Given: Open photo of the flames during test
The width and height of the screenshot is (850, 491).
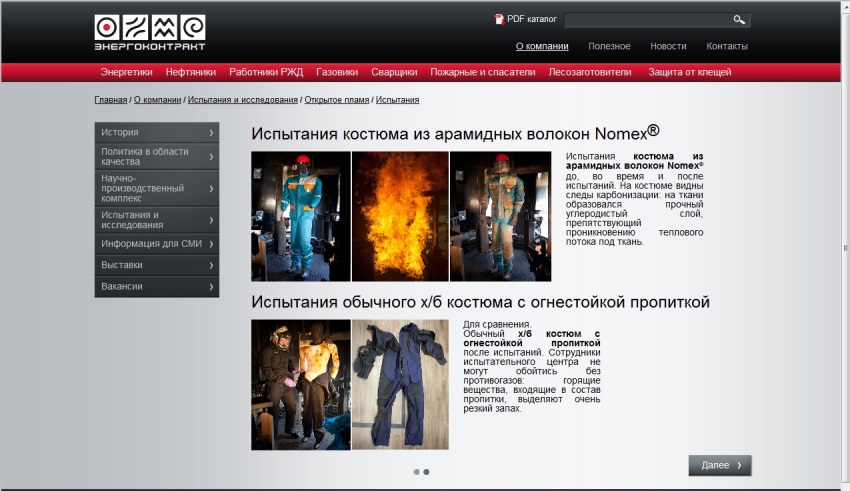Looking at the screenshot, I should tap(400, 216).
